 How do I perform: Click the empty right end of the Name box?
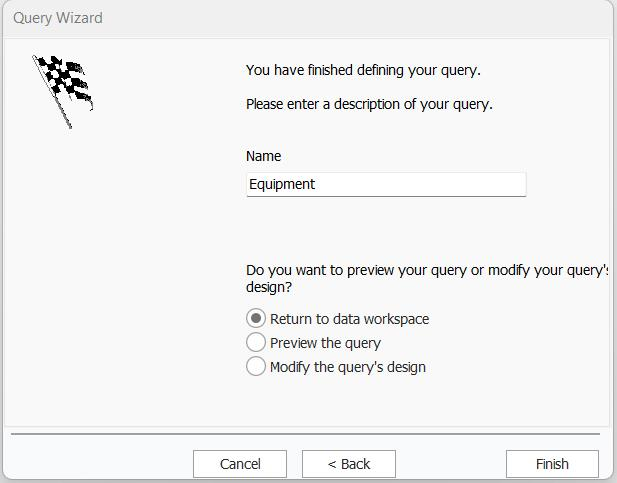click(480, 184)
